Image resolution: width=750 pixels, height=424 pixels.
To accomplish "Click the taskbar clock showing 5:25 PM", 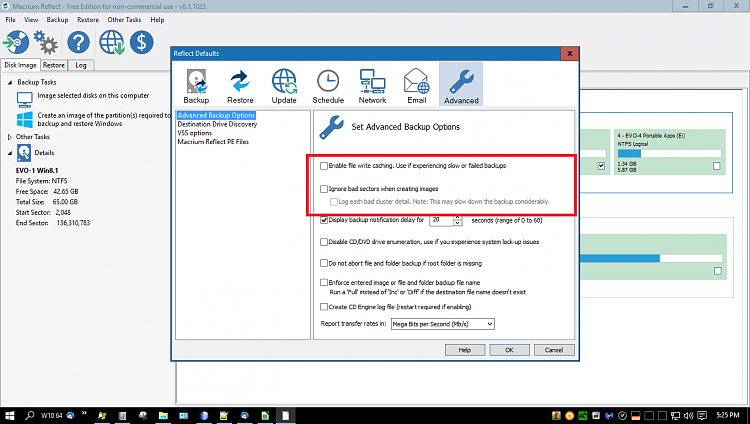I will pos(728,415).
